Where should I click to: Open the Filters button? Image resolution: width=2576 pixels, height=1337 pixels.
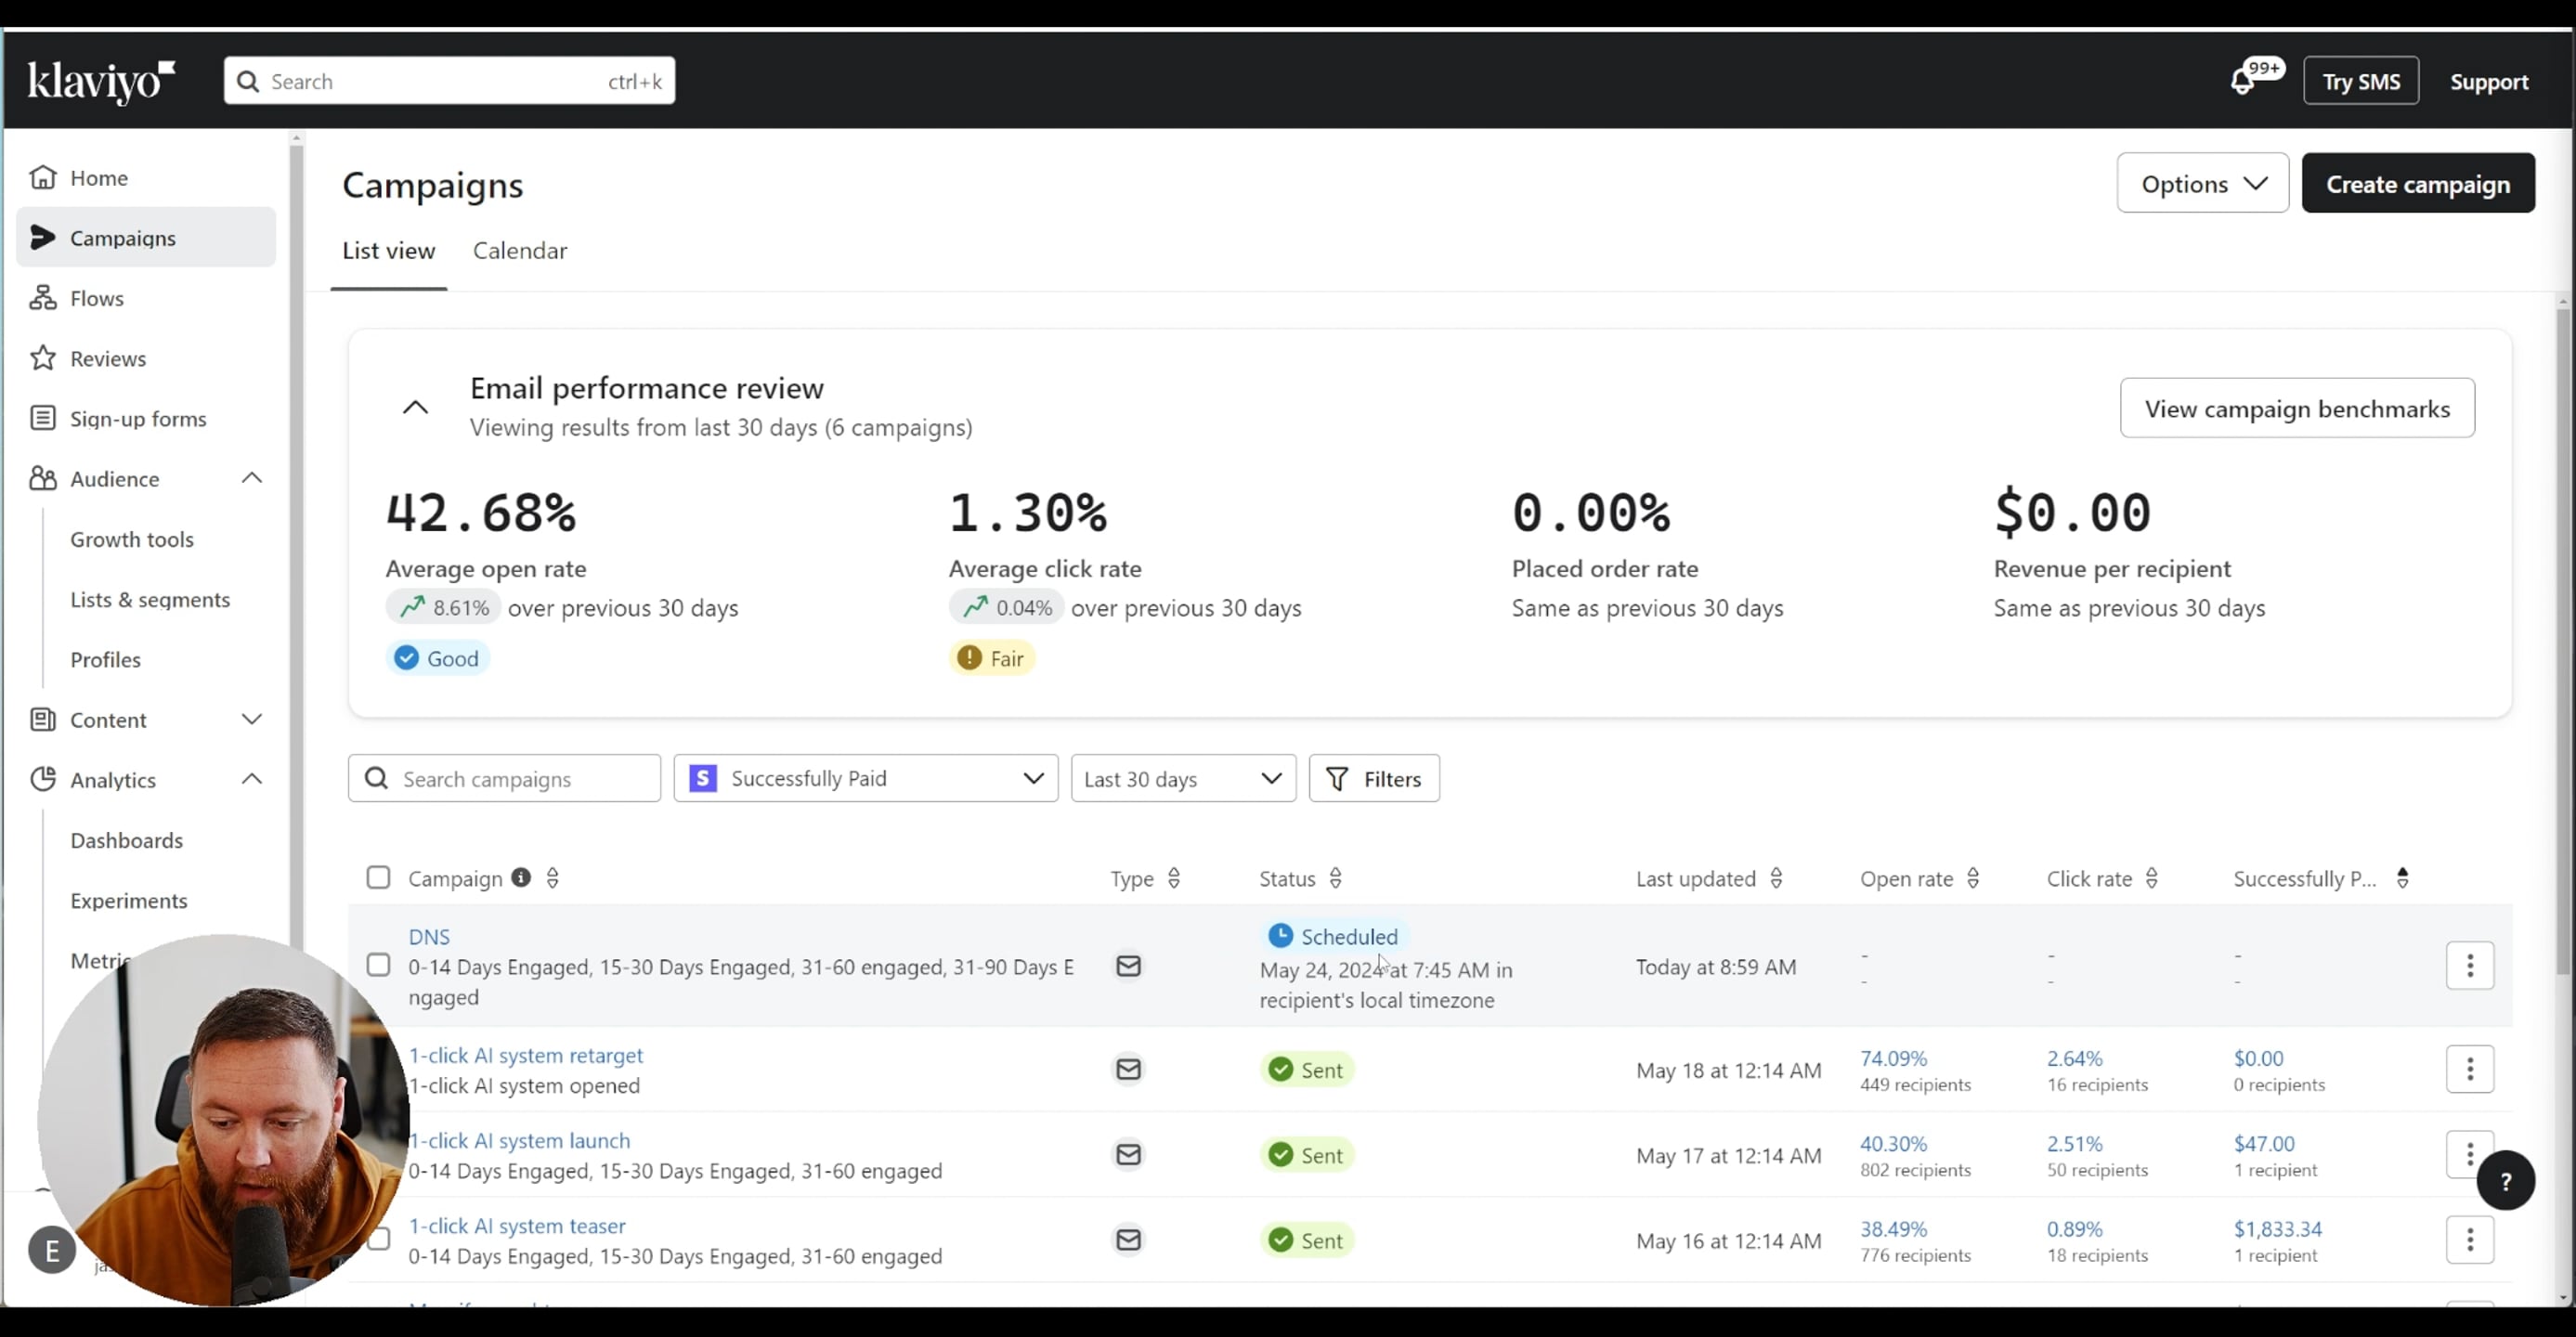[x=1374, y=778]
